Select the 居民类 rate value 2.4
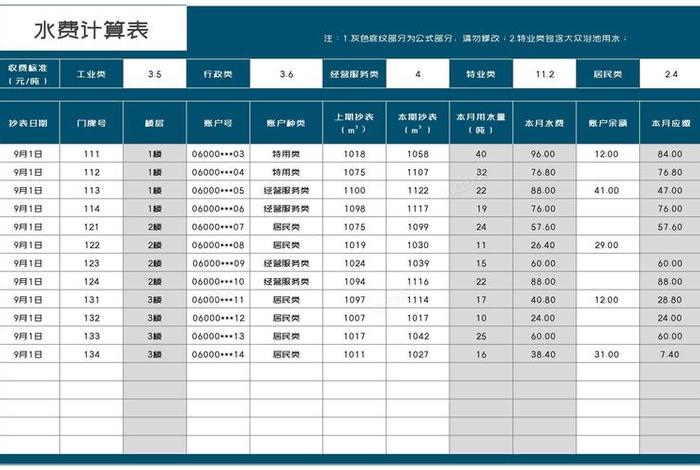The height and width of the screenshot is (470, 700). 670,74
